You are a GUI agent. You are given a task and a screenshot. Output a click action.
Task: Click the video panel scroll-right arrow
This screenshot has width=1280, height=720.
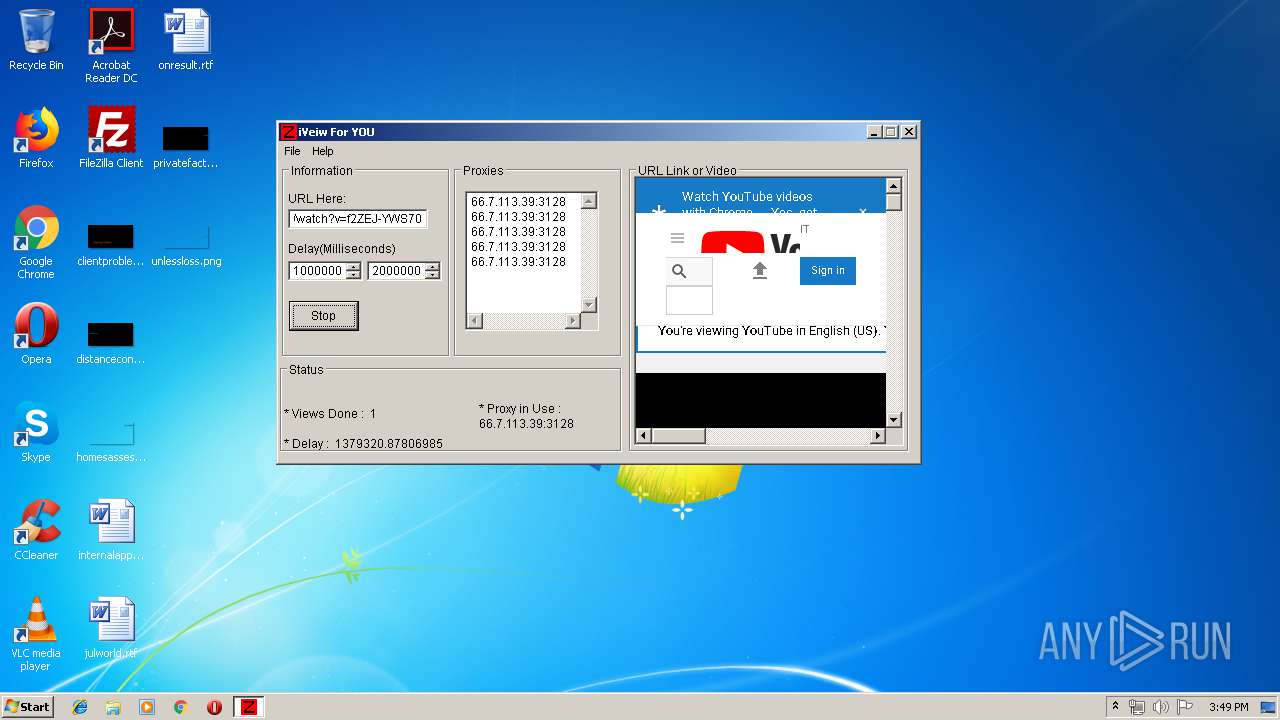(x=878, y=436)
